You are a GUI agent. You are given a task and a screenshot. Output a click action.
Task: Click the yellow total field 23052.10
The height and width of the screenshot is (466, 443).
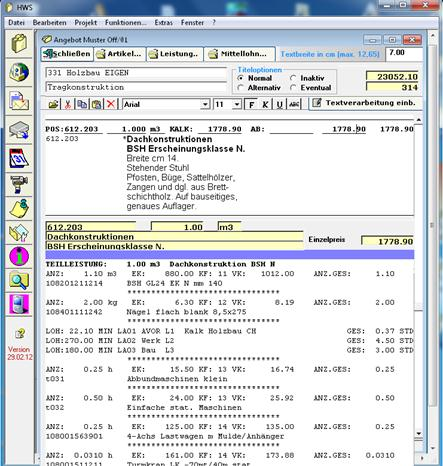coord(392,77)
